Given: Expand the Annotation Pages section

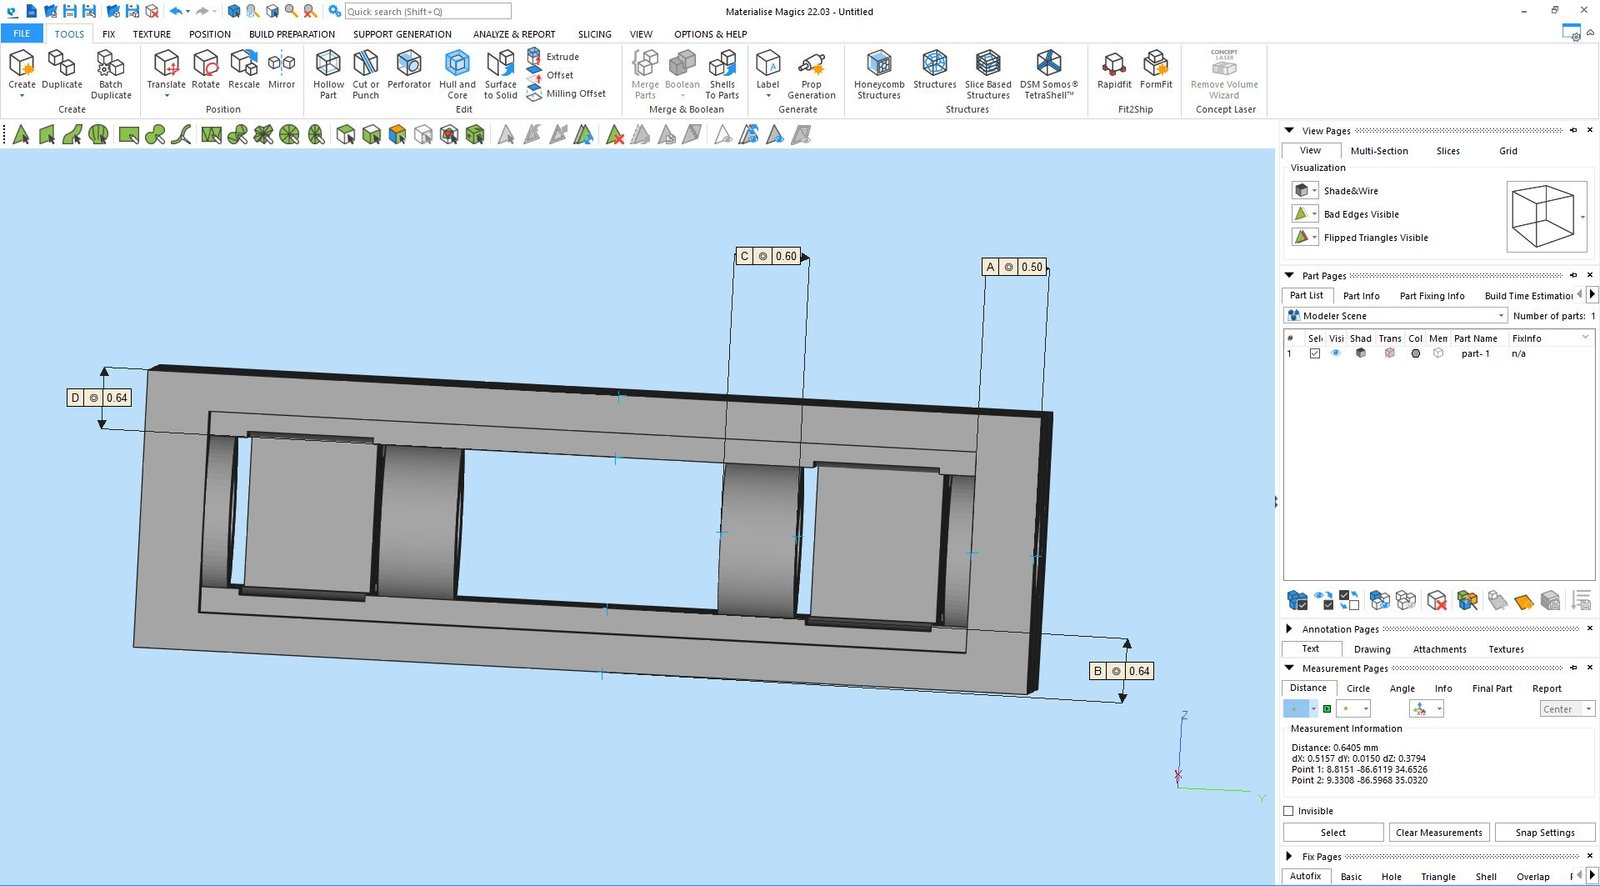Looking at the screenshot, I should tap(1289, 629).
